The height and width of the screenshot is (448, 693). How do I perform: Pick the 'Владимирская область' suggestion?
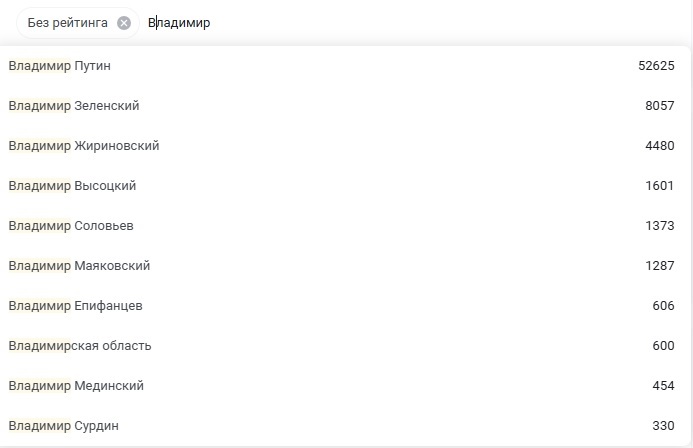pyautogui.click(x=346, y=345)
